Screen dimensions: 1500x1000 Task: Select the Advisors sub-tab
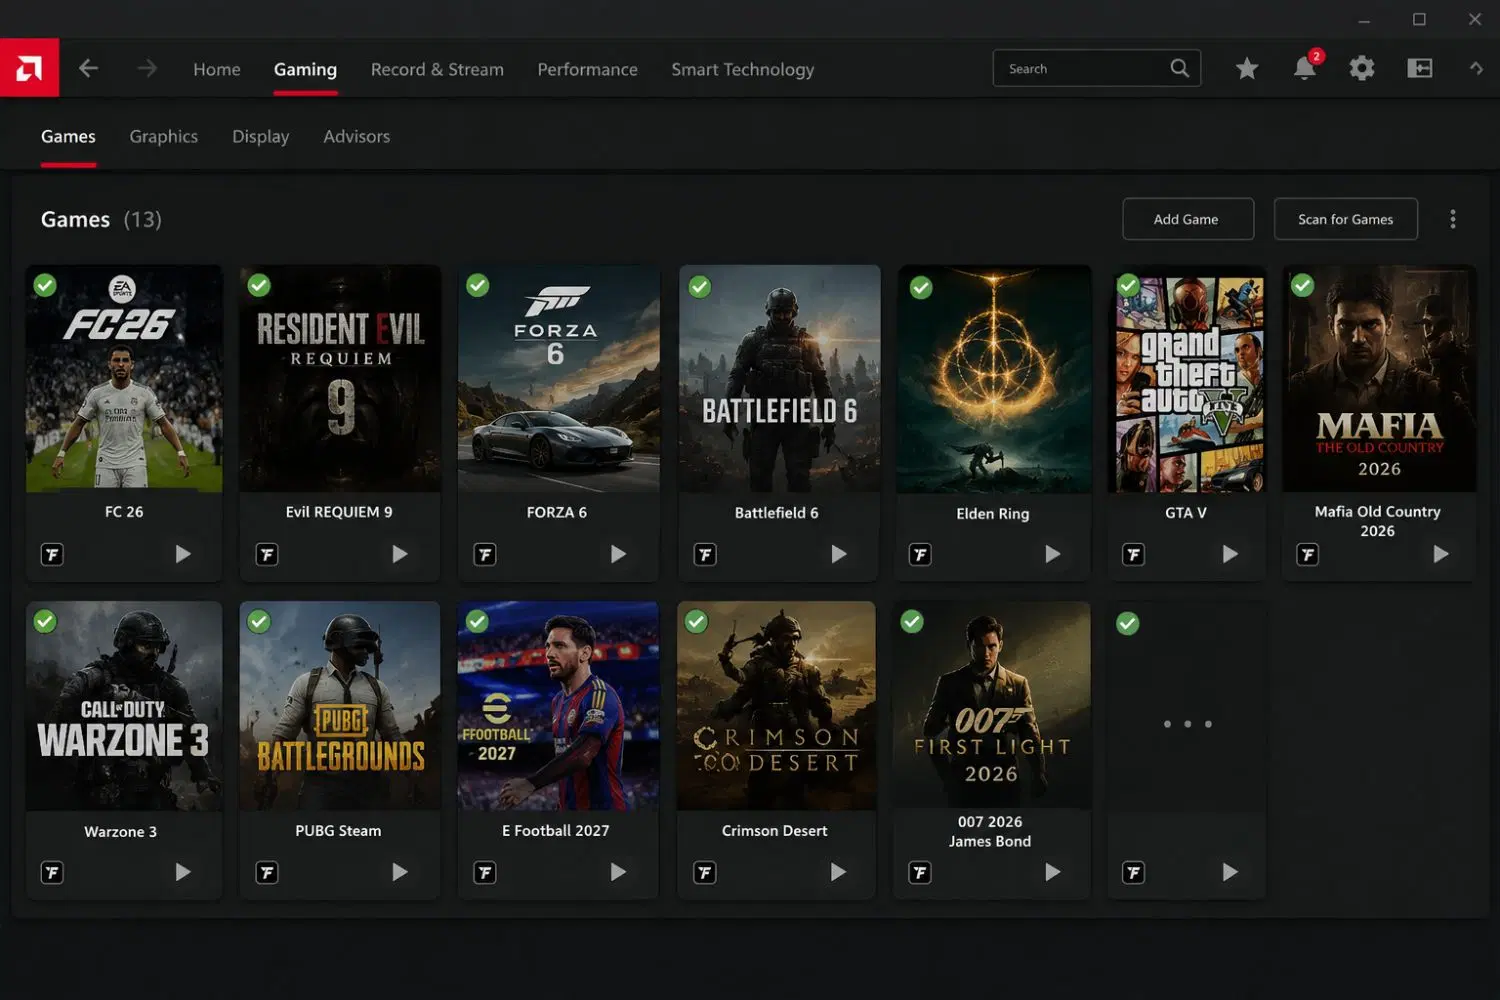coord(357,136)
